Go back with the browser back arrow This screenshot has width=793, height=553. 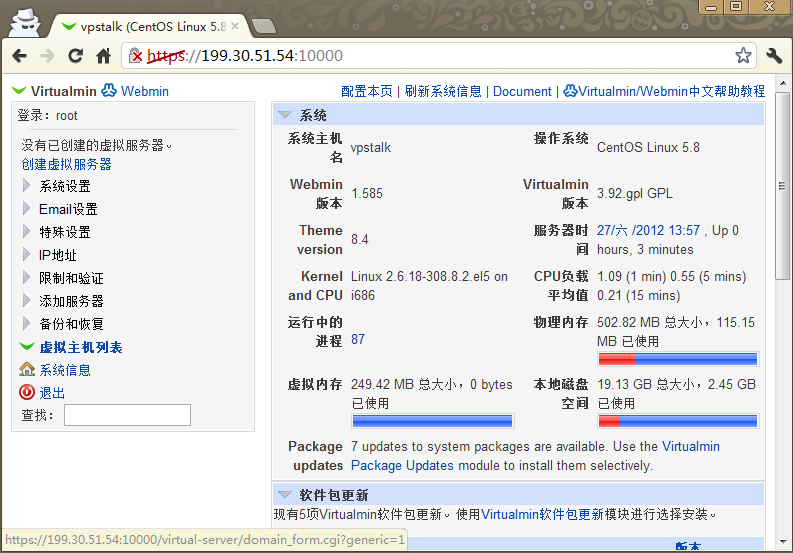[x=19, y=55]
